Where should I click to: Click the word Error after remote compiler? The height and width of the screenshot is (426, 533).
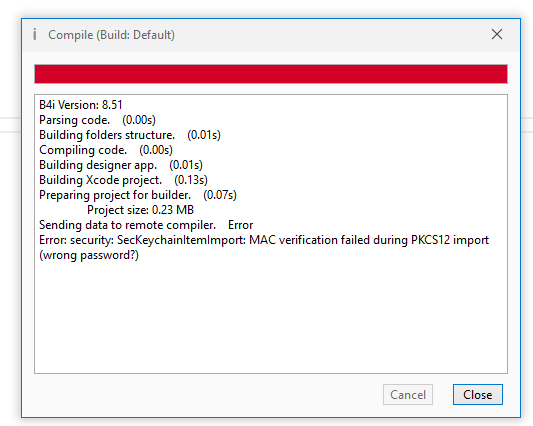(241, 225)
